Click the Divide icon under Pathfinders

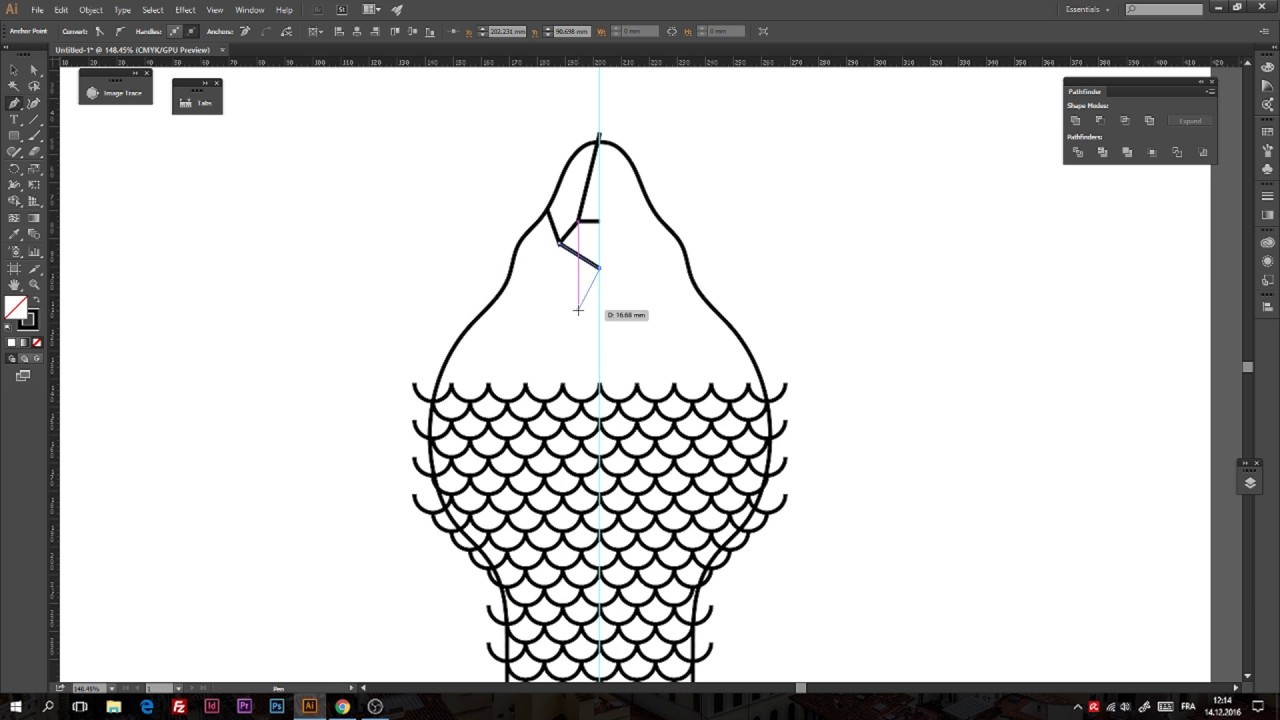[x=1077, y=153]
